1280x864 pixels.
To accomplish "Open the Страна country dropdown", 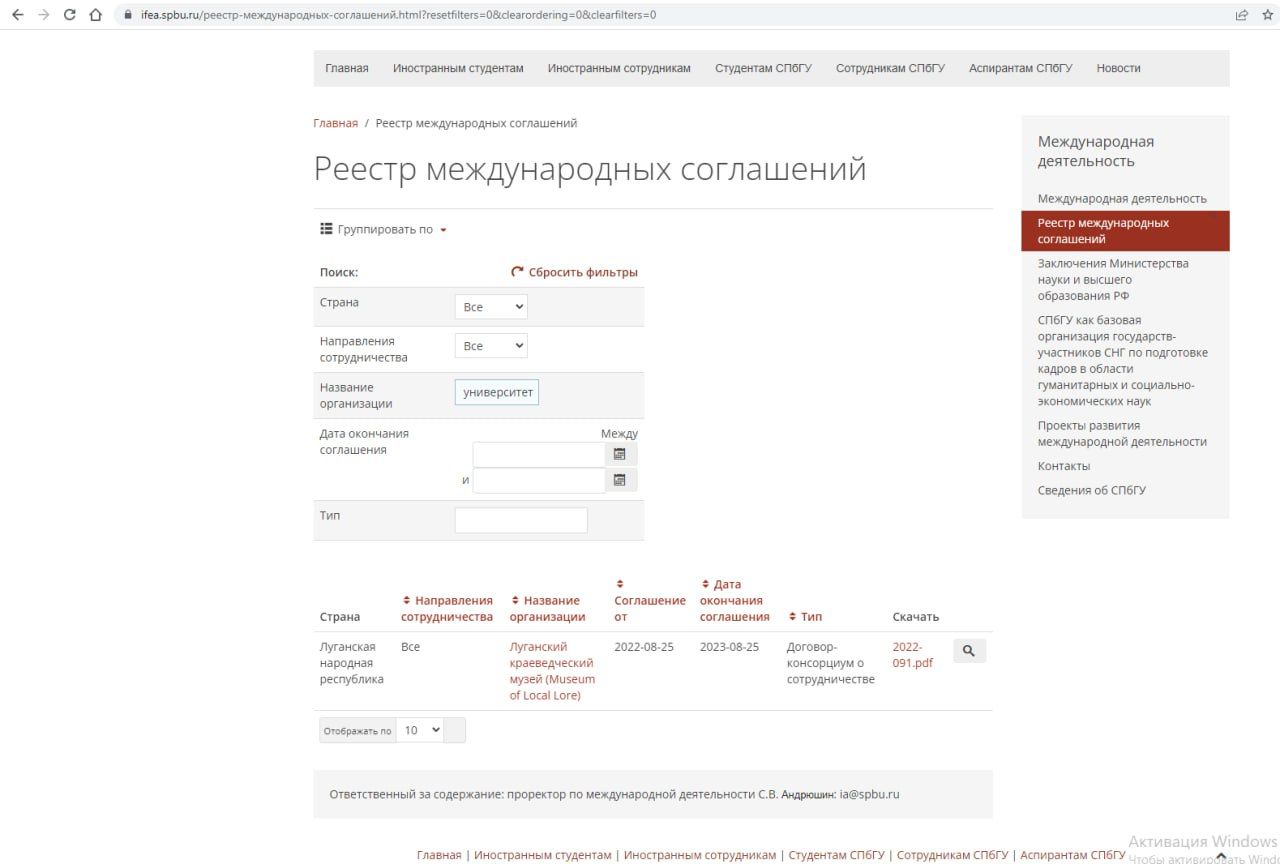I will tap(491, 307).
